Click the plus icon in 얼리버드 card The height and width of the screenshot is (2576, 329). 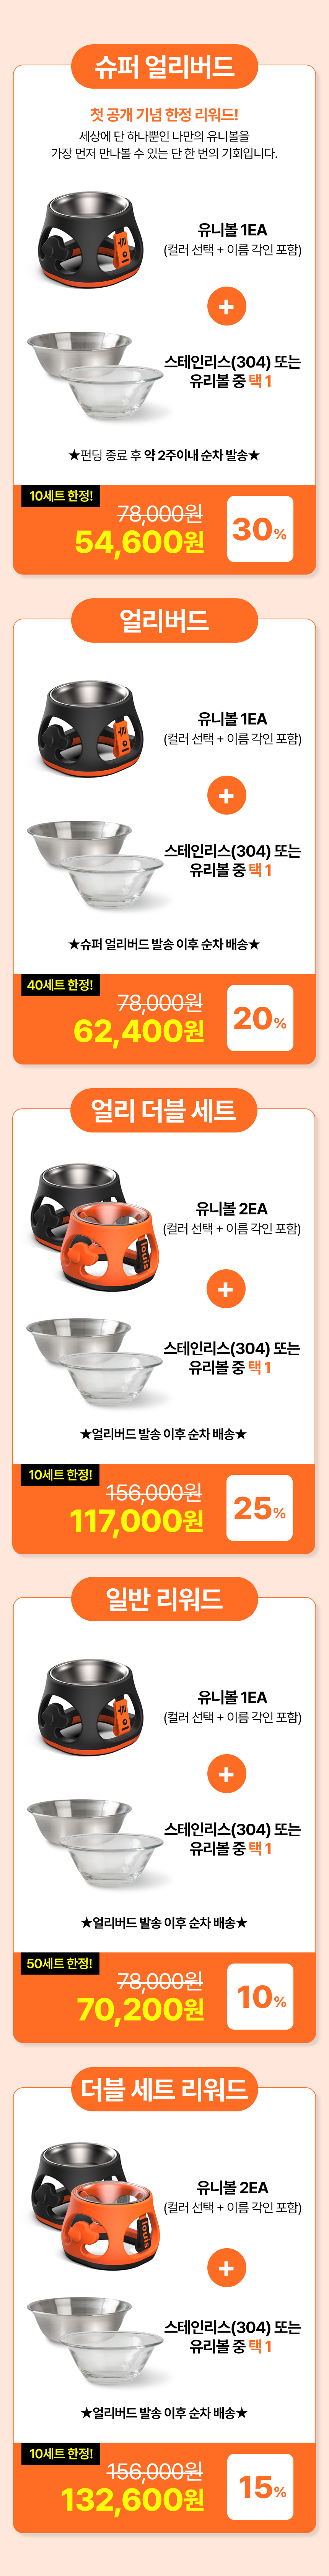[x=226, y=796]
